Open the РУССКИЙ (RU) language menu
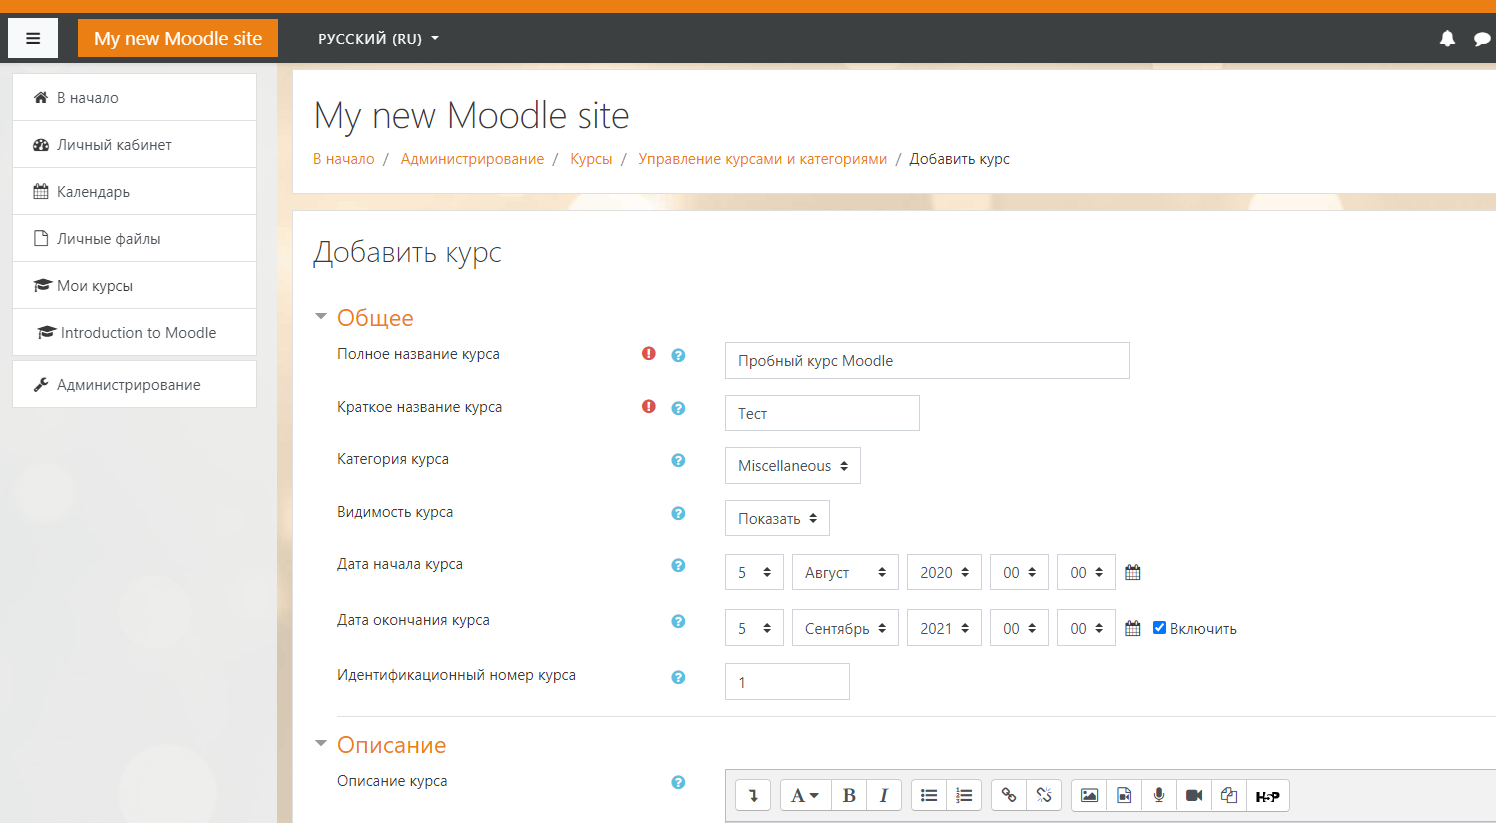Image resolution: width=1496 pixels, height=823 pixels. 378,39
